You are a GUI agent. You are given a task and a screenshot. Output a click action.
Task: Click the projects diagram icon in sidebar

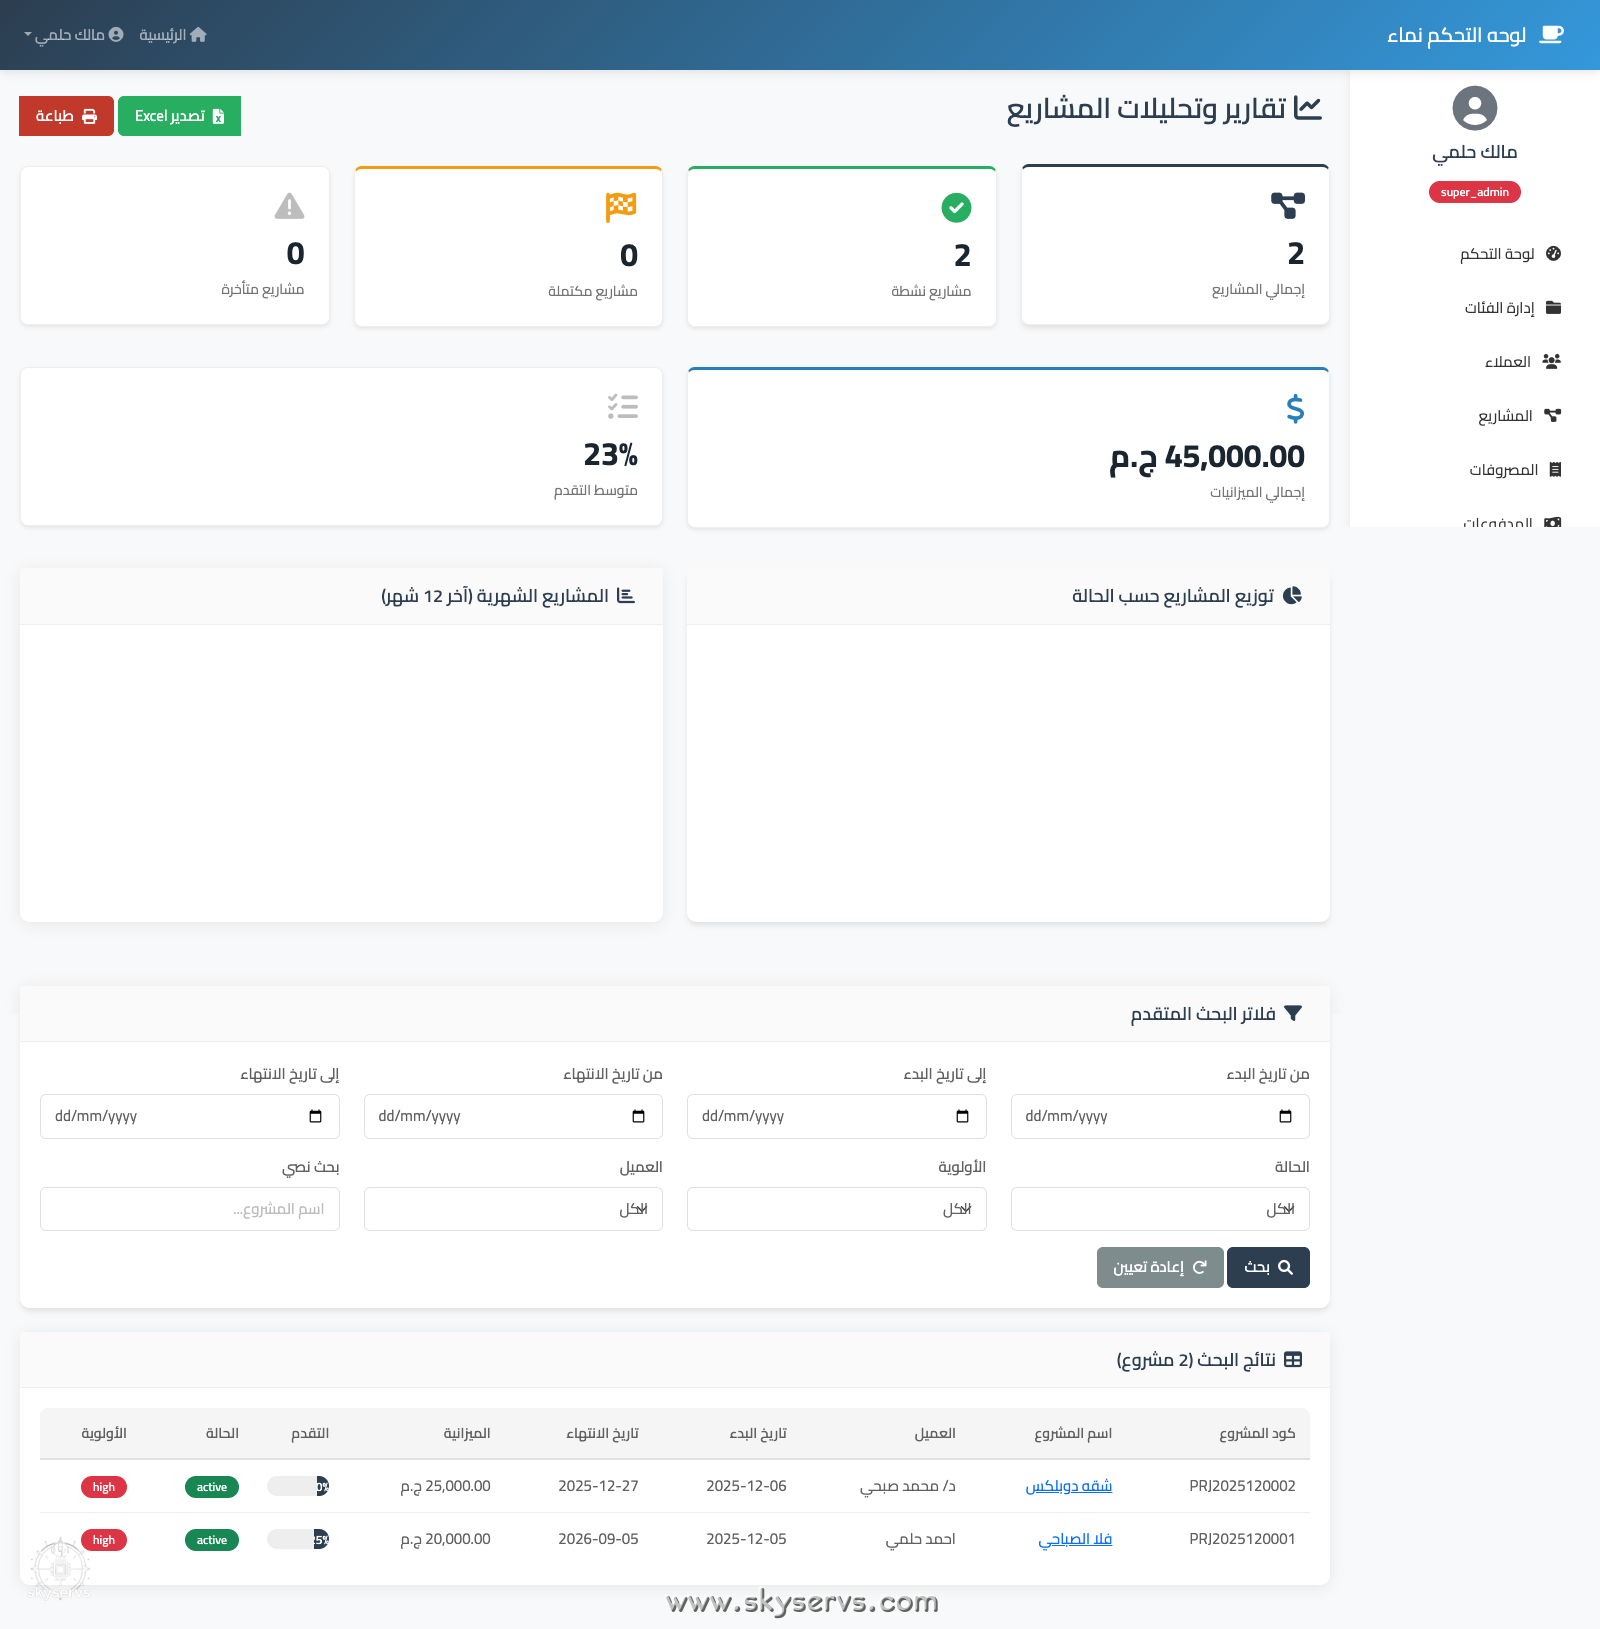(1552, 416)
